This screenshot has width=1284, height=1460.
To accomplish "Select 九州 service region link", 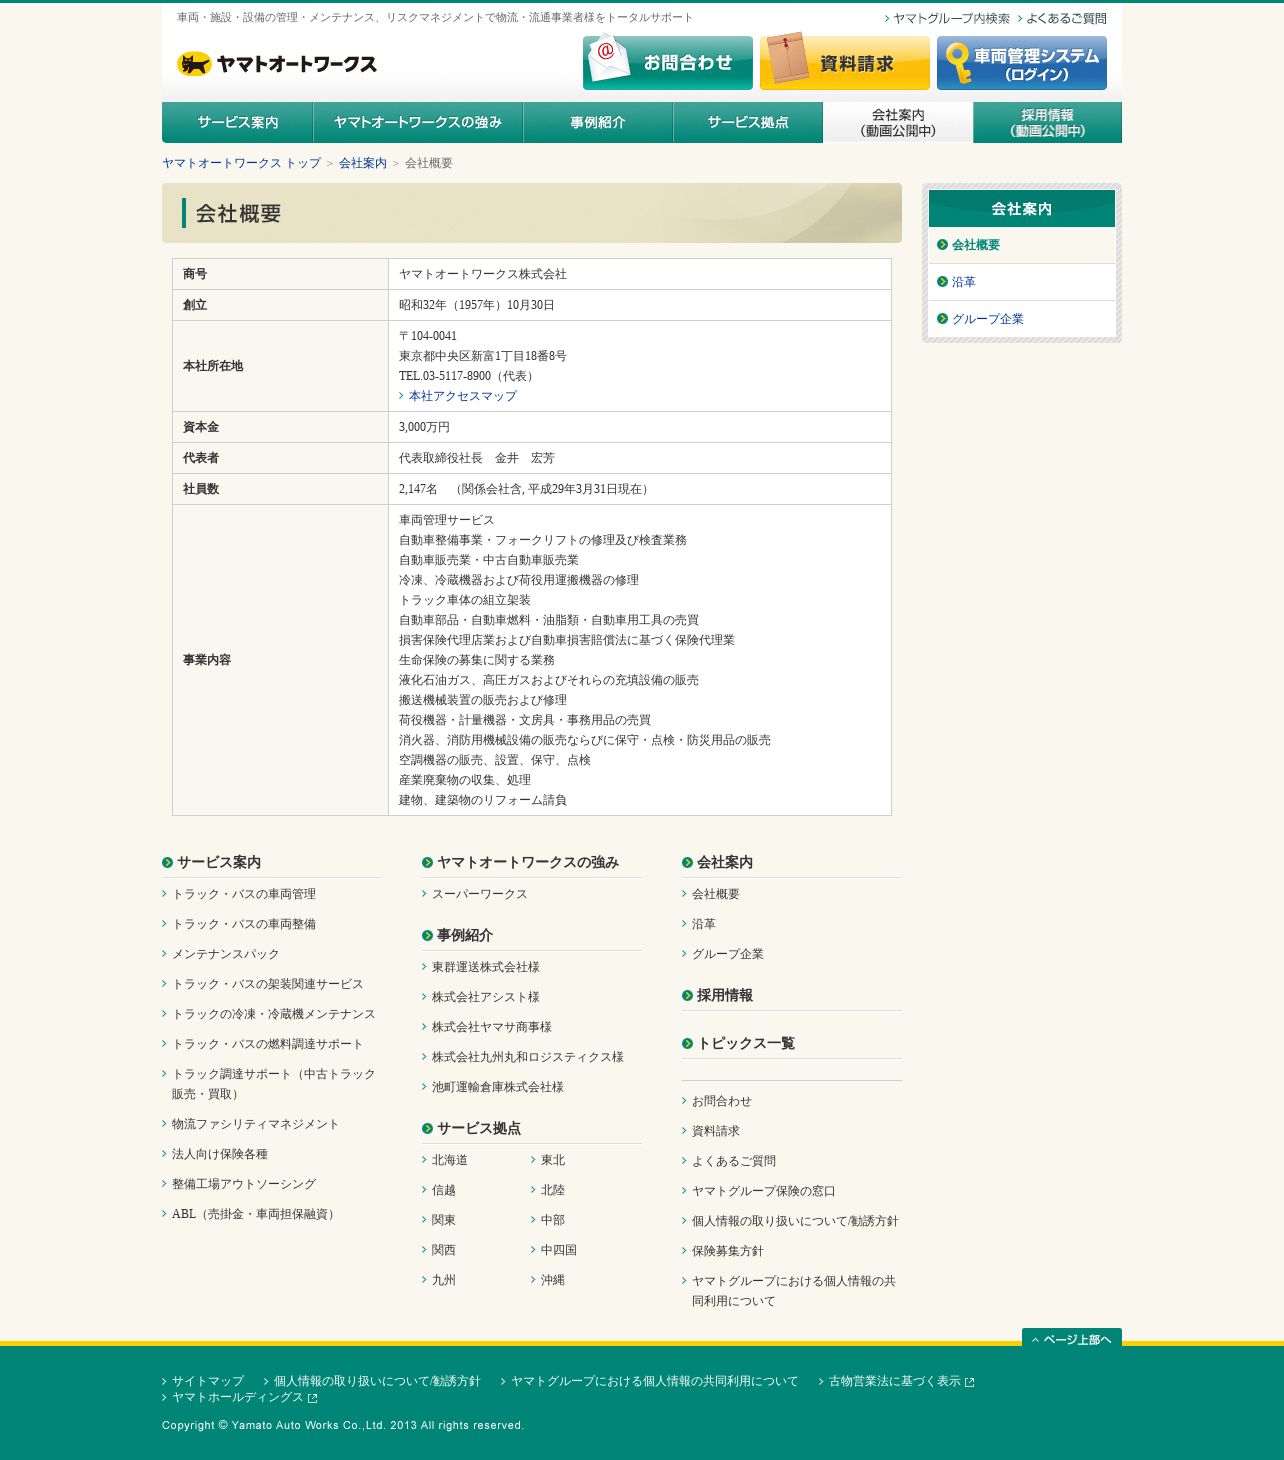I will pos(444,1280).
